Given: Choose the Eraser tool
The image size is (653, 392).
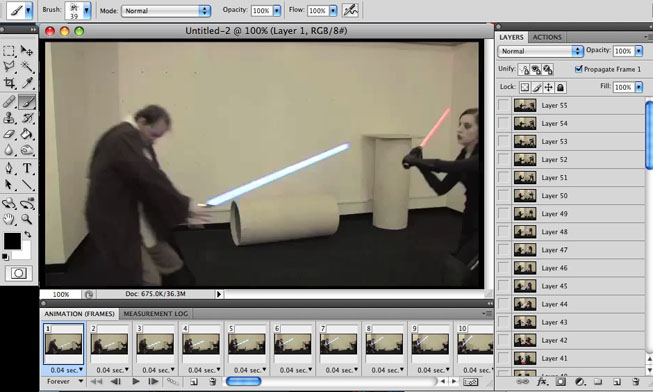Looking at the screenshot, I should (x=9, y=134).
